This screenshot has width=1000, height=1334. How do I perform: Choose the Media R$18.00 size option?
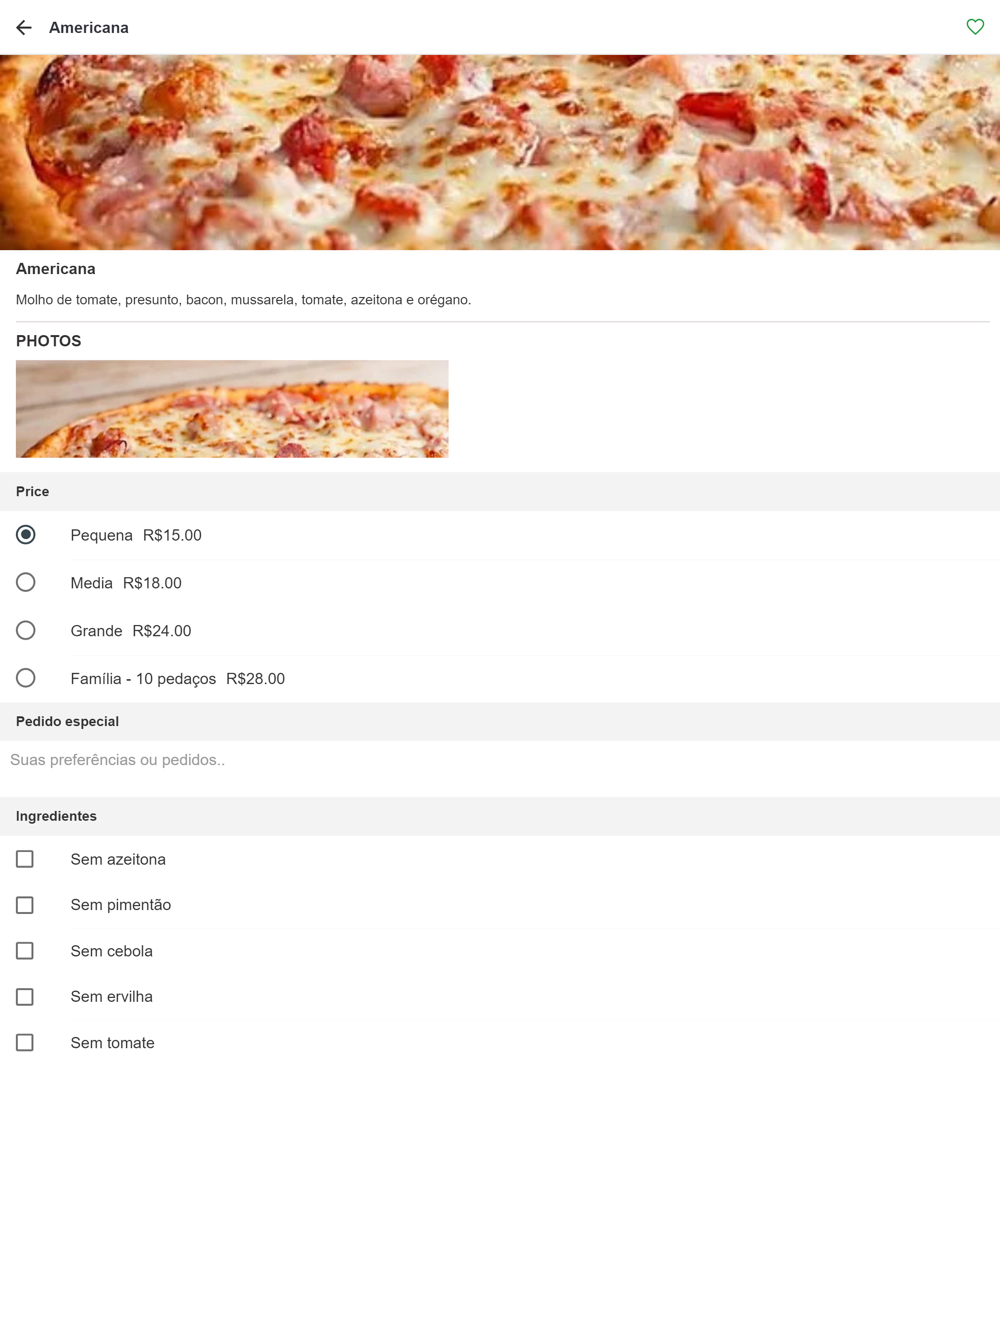point(500,583)
